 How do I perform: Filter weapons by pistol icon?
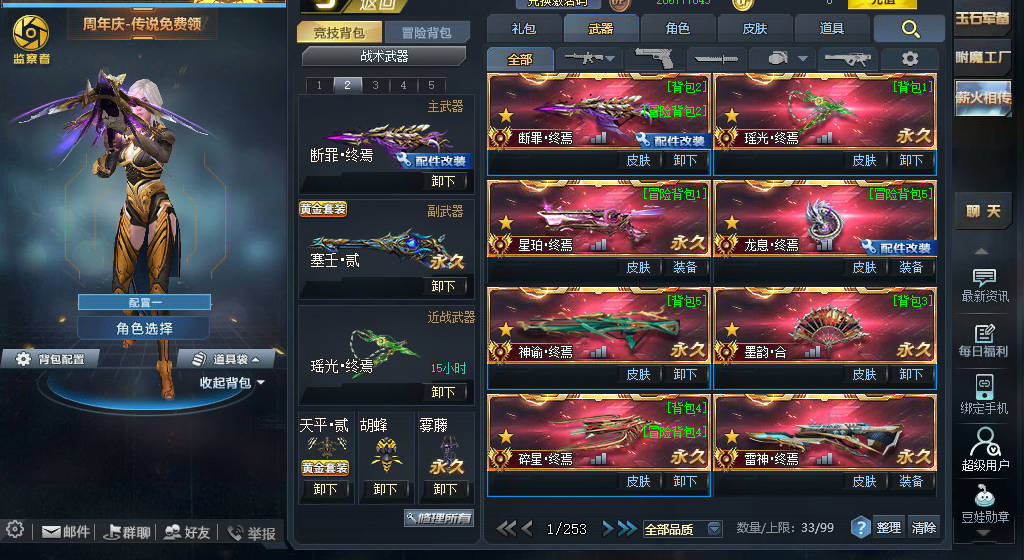[654, 59]
